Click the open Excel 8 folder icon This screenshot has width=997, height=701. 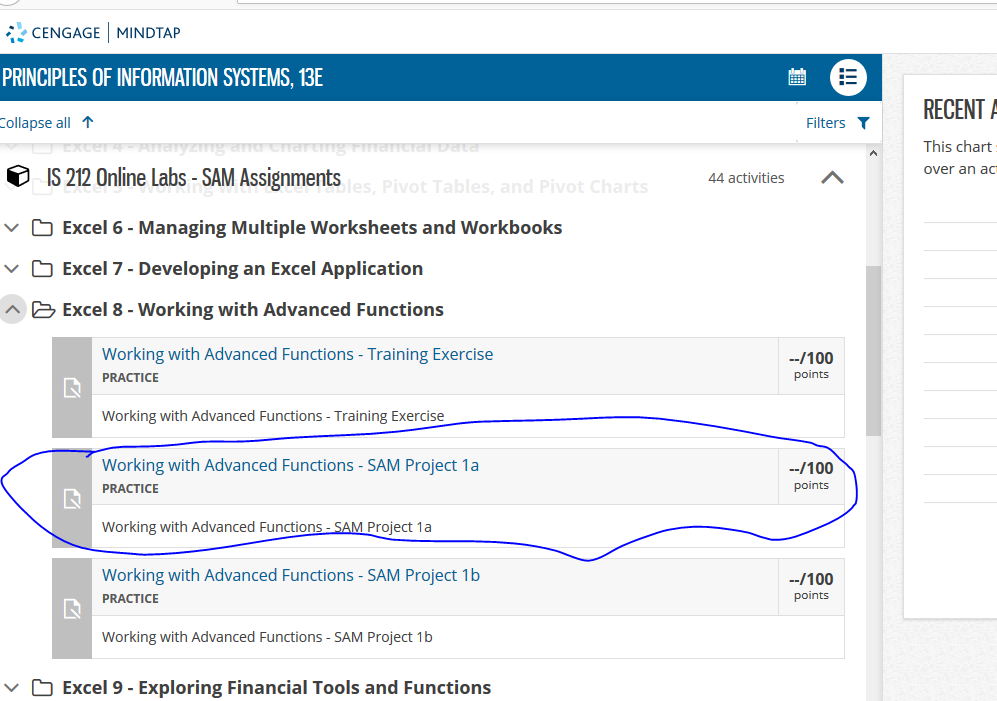(43, 310)
